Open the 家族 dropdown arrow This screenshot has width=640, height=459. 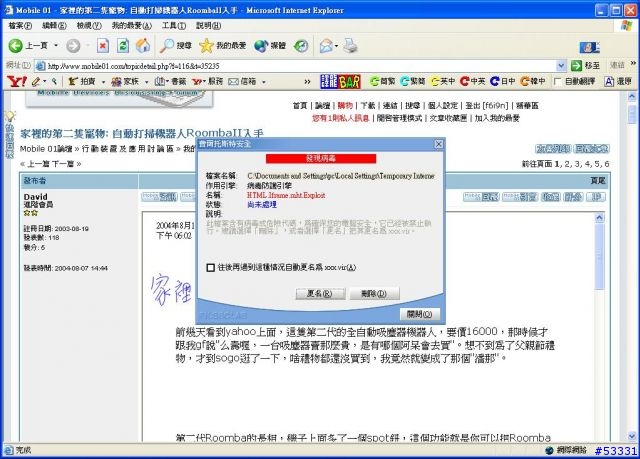point(146,82)
